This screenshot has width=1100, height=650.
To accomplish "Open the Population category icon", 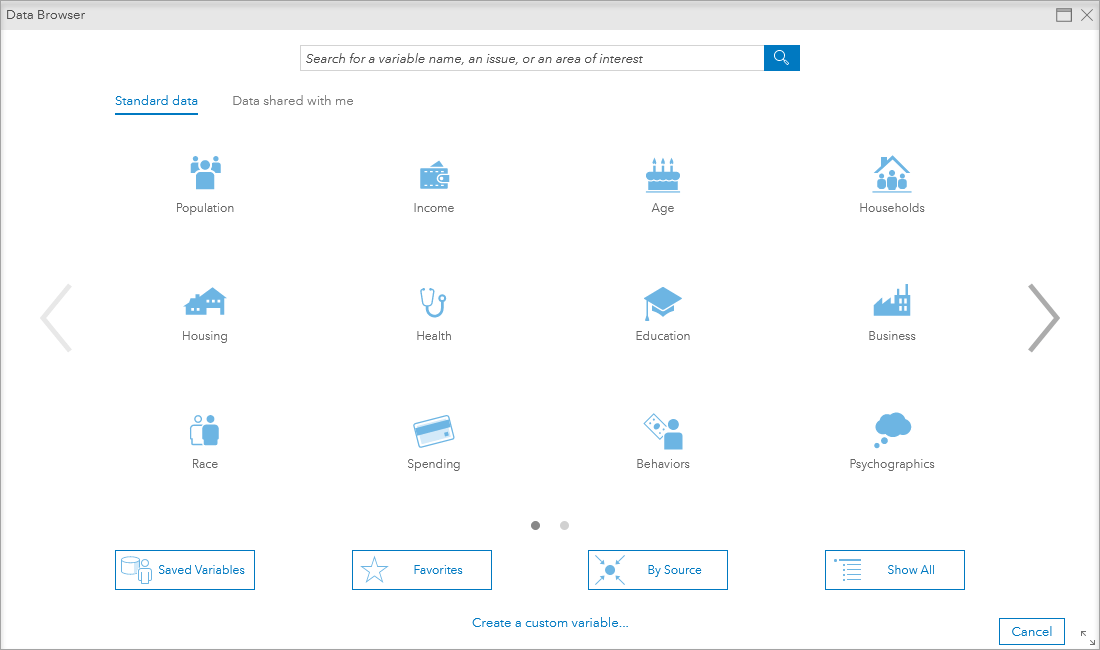I will pos(205,173).
